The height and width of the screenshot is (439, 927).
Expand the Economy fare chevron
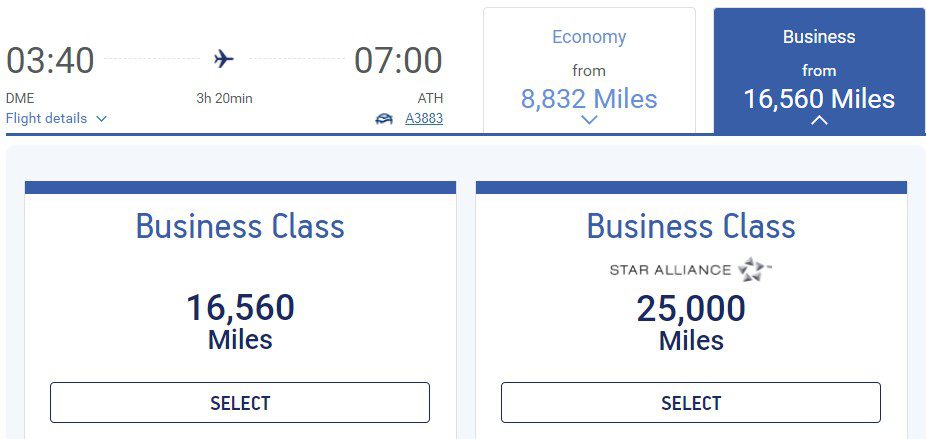tap(589, 120)
